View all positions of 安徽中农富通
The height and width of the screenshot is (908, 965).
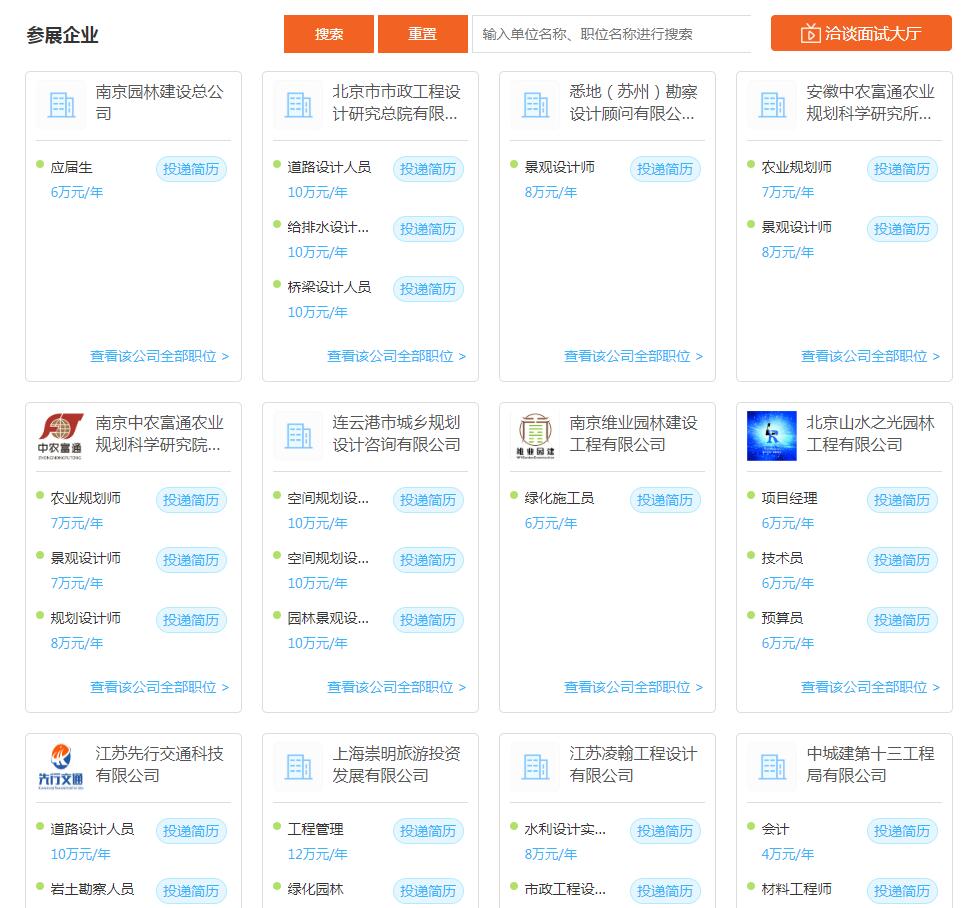pos(870,356)
